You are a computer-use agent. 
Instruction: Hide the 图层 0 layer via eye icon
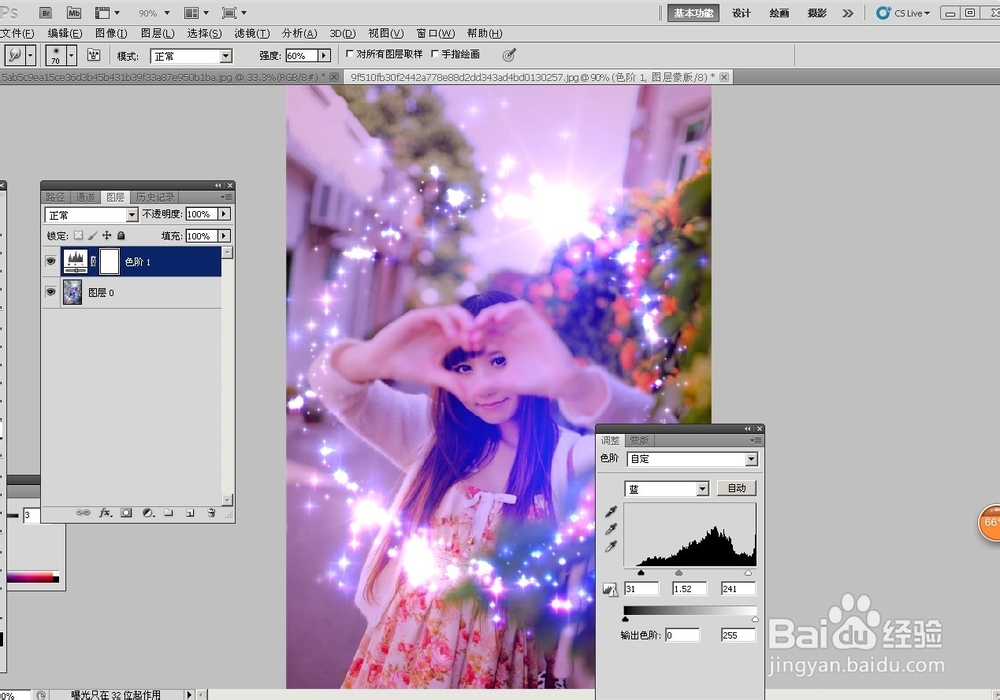click(x=51, y=292)
